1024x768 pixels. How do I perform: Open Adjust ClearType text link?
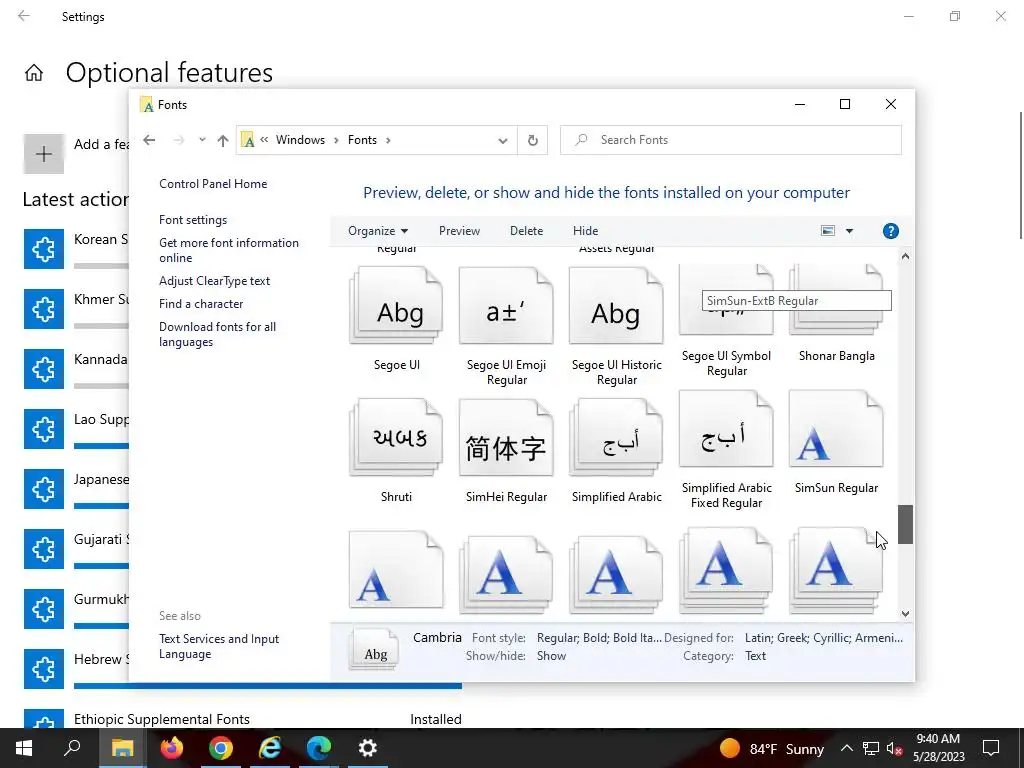click(214, 281)
